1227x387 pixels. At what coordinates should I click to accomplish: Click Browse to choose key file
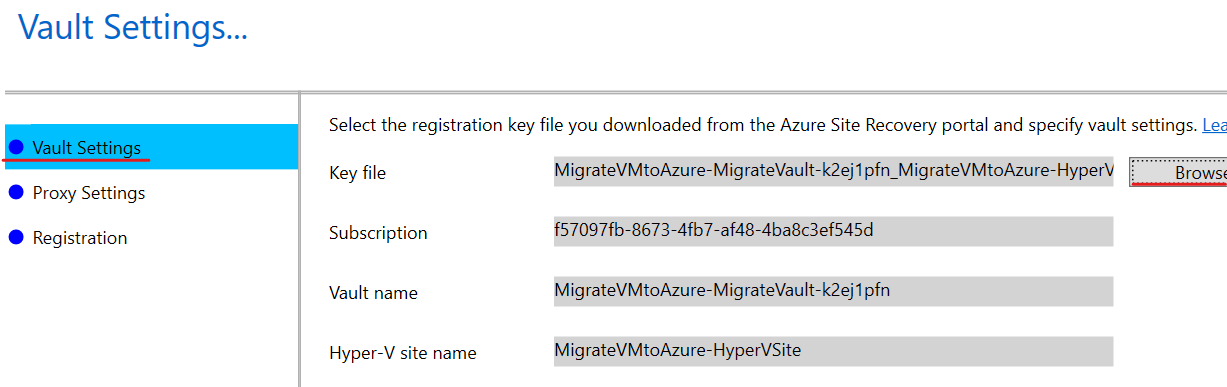(x=1178, y=172)
